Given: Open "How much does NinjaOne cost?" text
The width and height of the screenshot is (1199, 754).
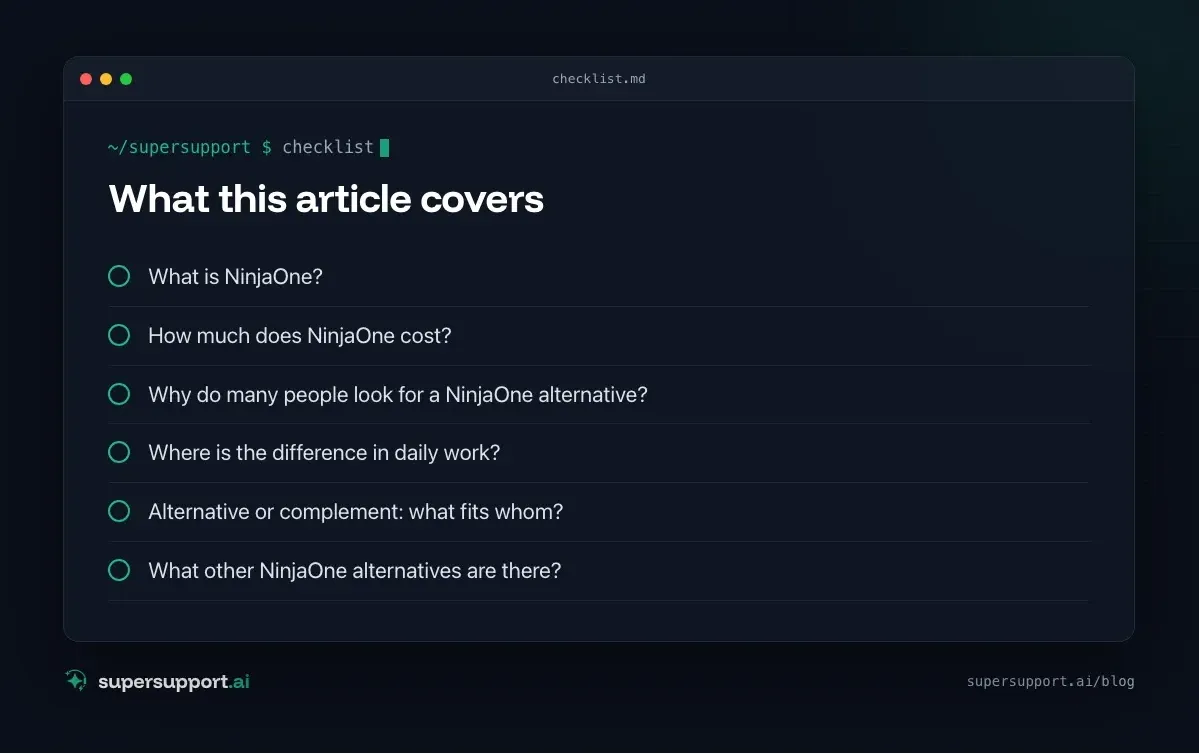Looking at the screenshot, I should coord(300,336).
